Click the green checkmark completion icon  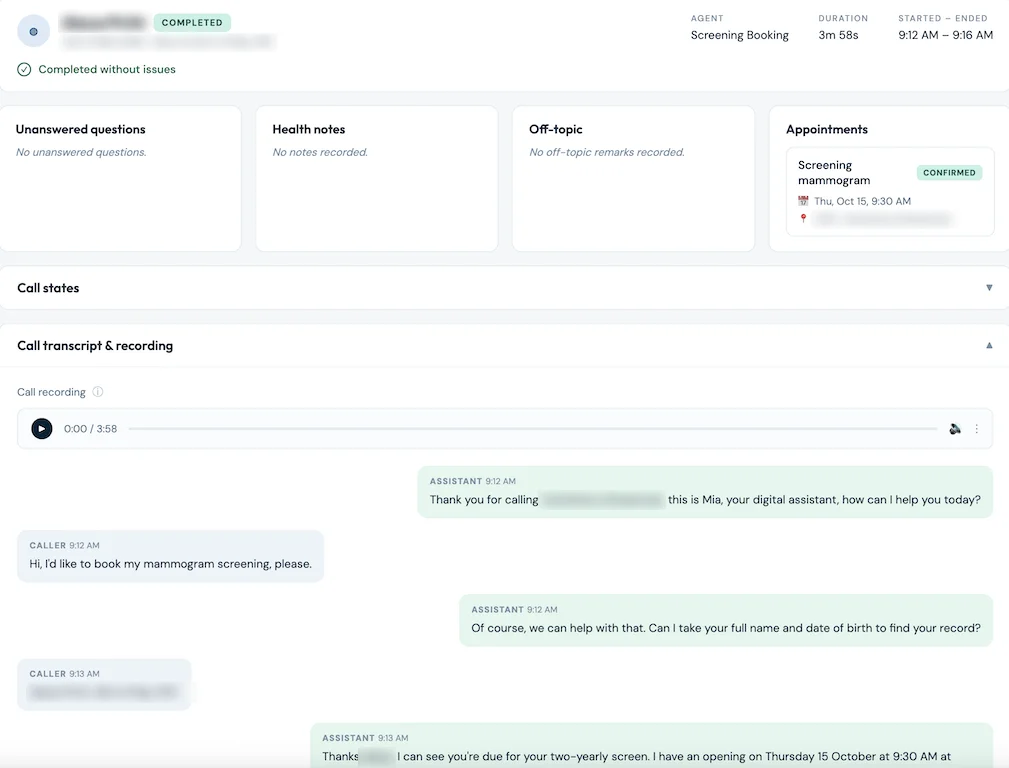coord(24,70)
